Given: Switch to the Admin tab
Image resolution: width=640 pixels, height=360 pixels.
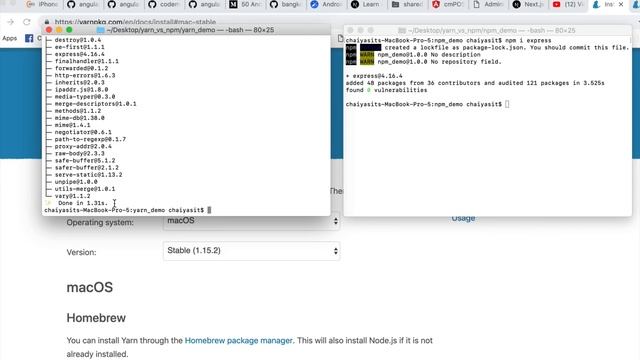Looking at the screenshot, I should pos(488,4).
